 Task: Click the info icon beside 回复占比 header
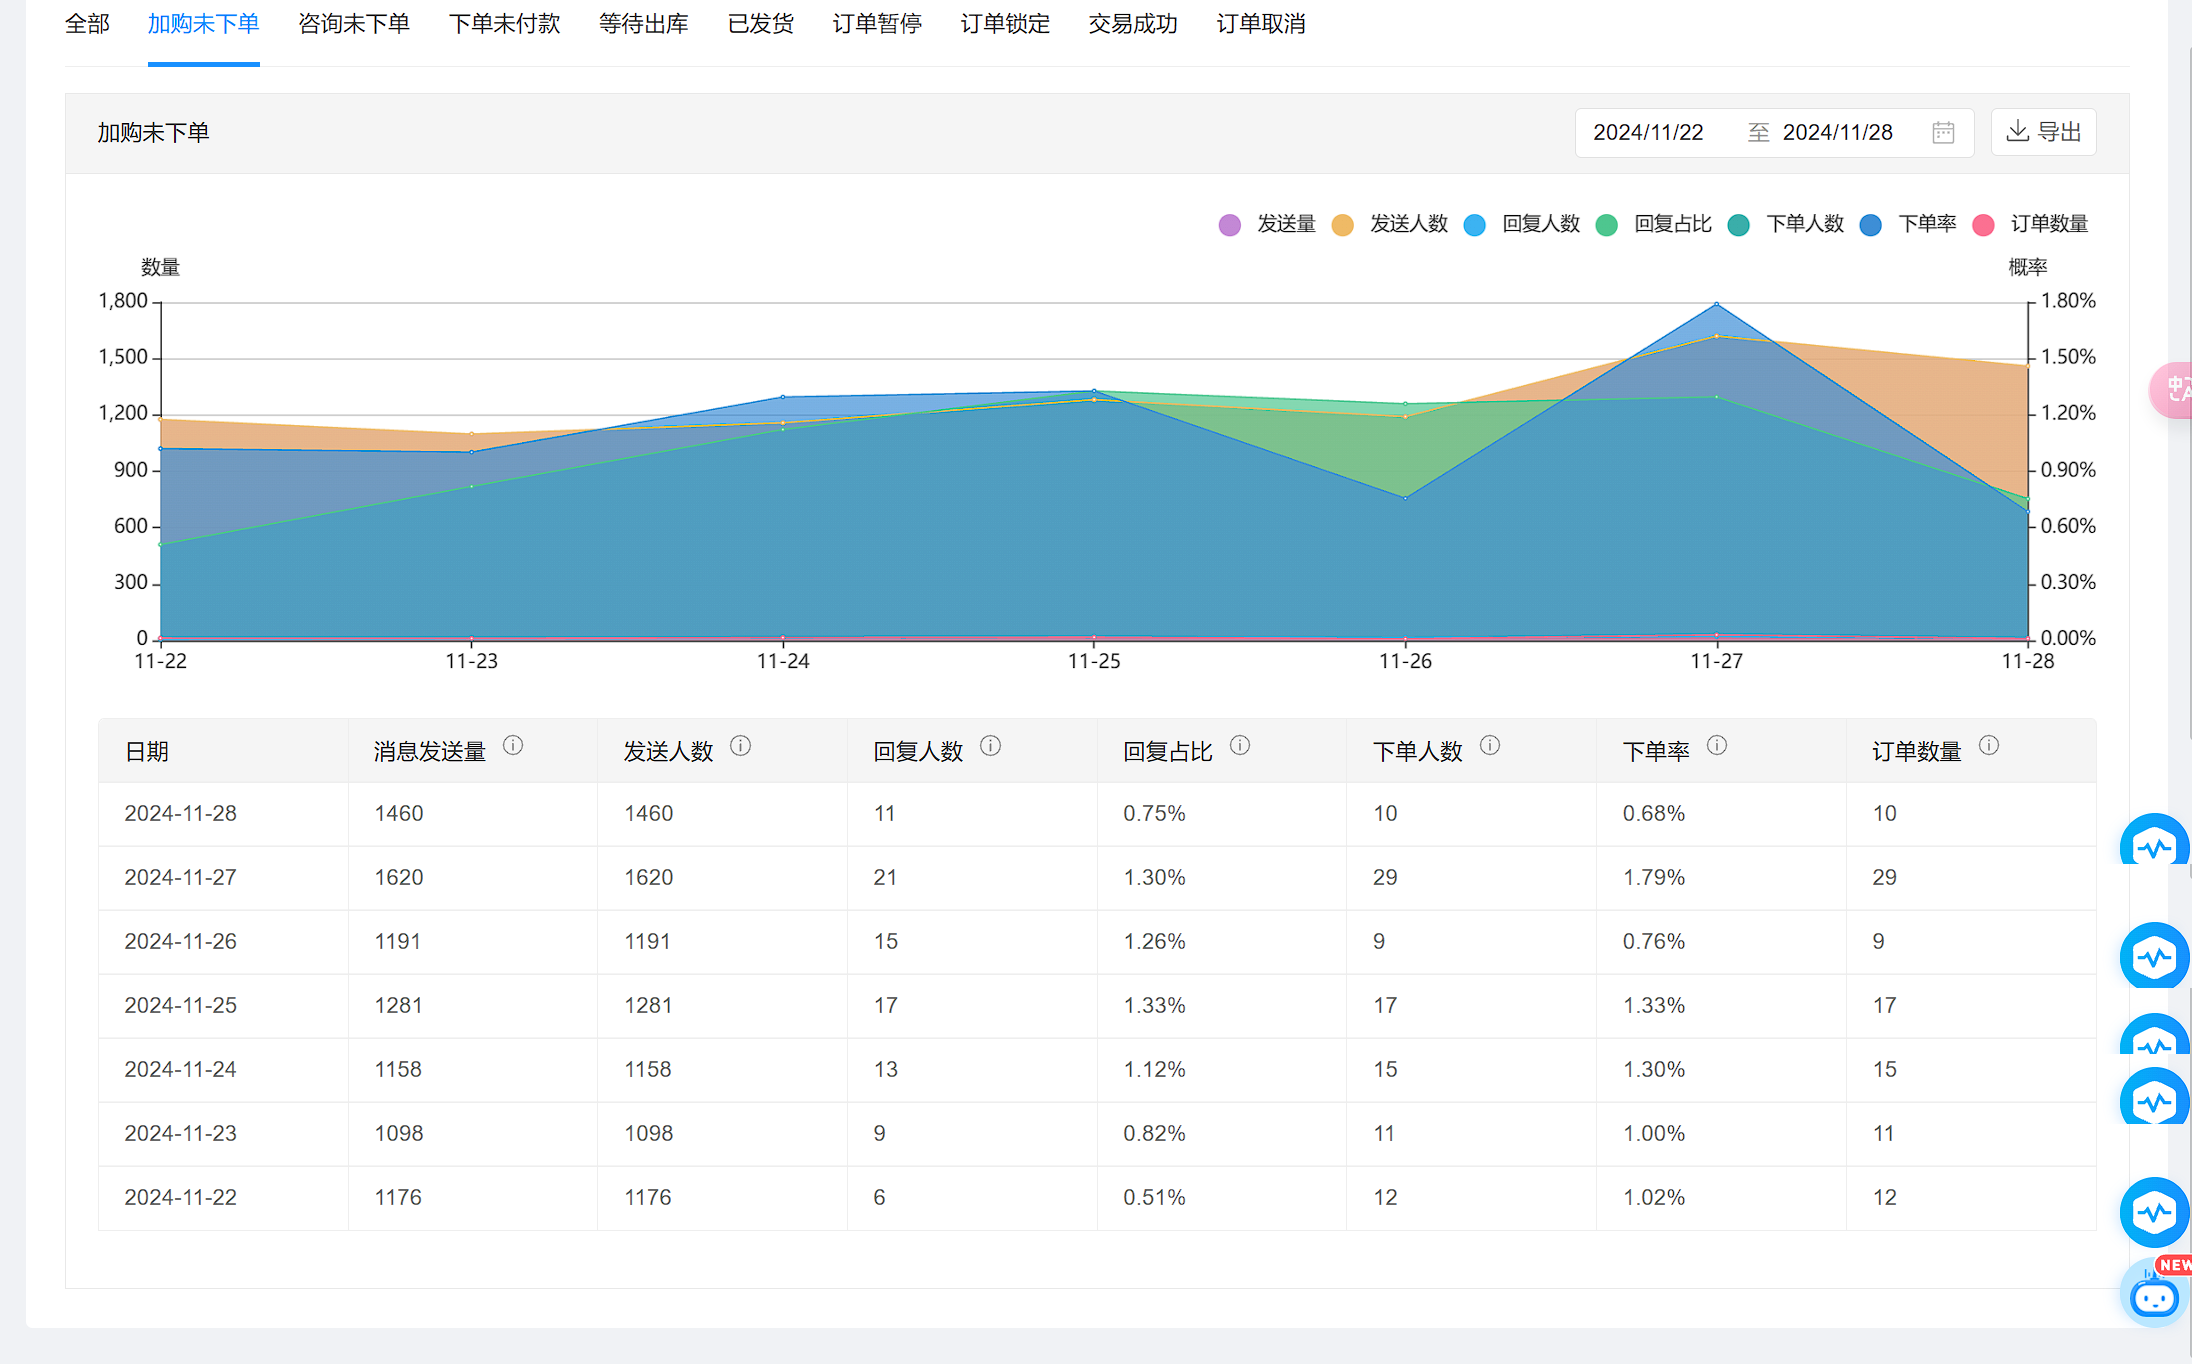tap(1240, 745)
